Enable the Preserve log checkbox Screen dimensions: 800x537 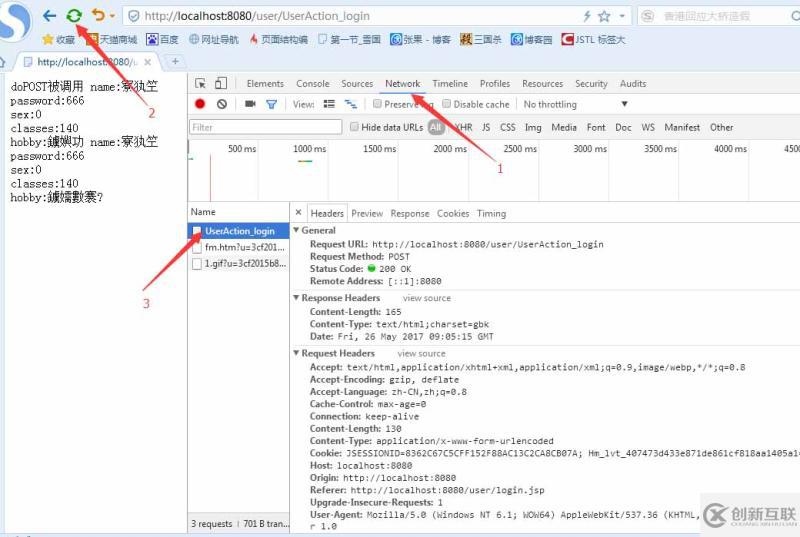pyautogui.click(x=378, y=104)
